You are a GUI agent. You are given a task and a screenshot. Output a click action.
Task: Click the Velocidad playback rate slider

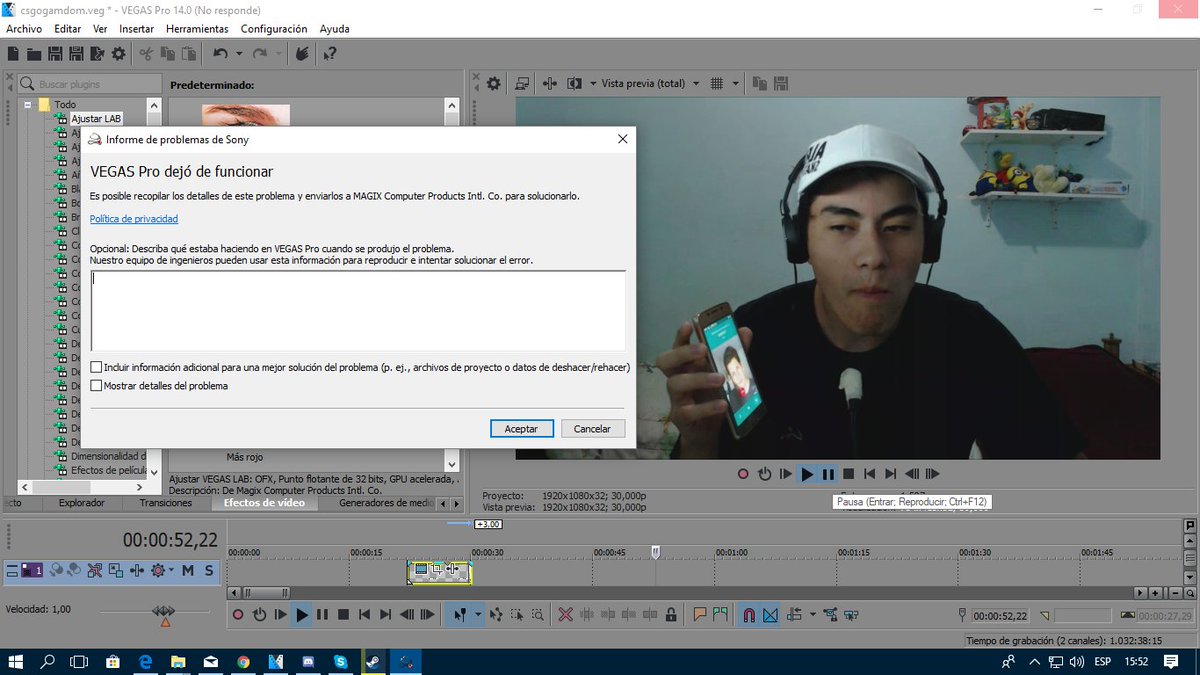pyautogui.click(x=164, y=610)
